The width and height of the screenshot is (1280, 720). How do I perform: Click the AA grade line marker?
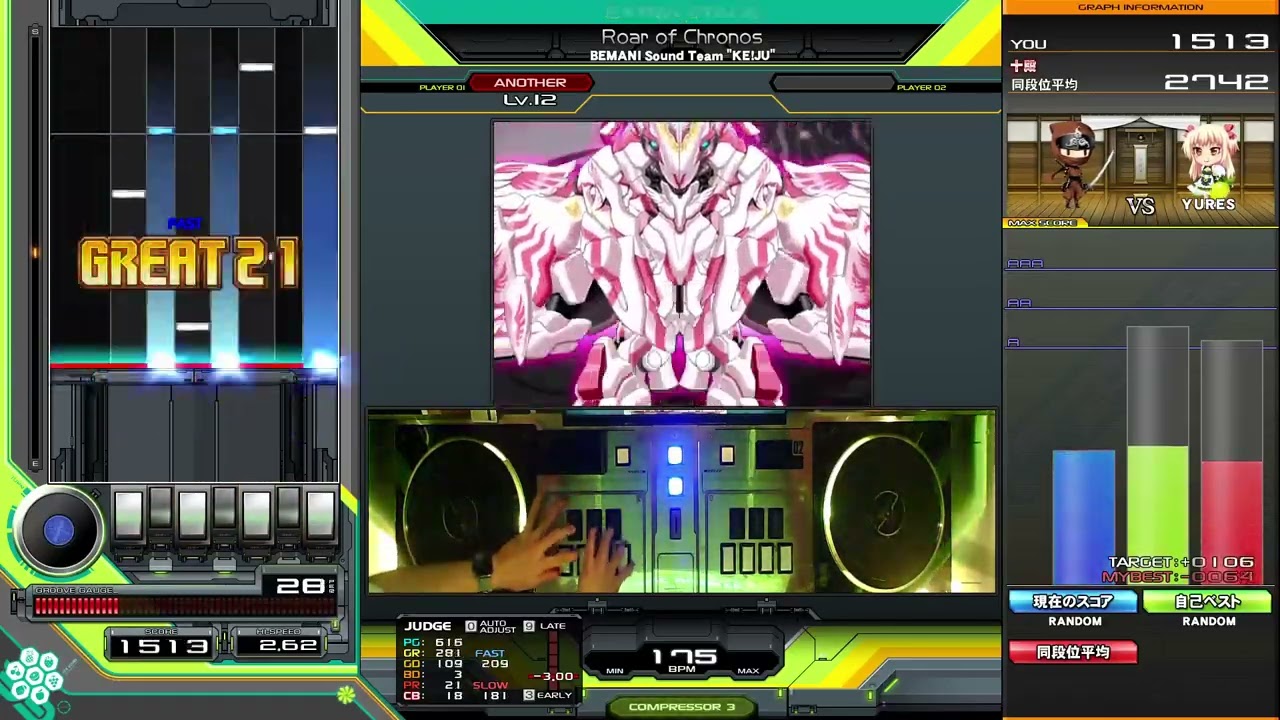(x=1019, y=303)
